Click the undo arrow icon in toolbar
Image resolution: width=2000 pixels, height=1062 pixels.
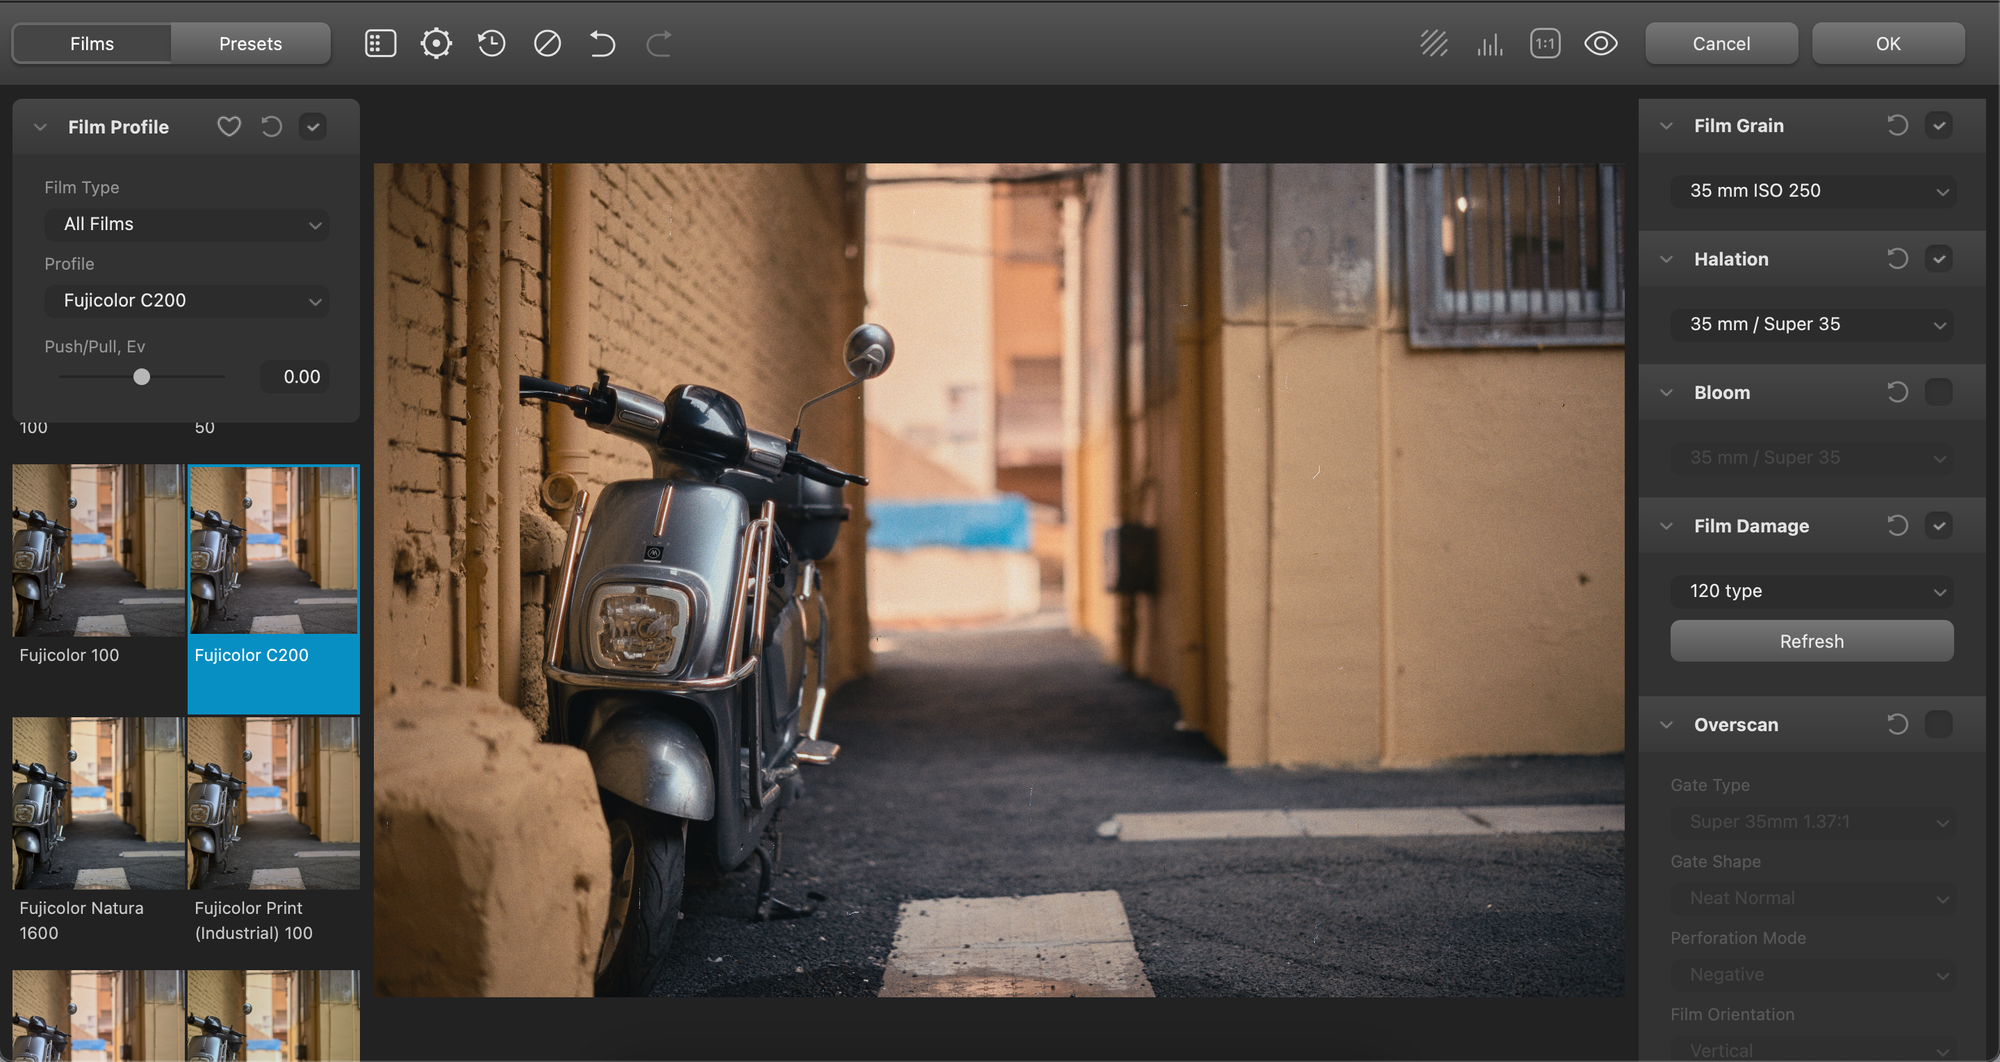tap(602, 44)
